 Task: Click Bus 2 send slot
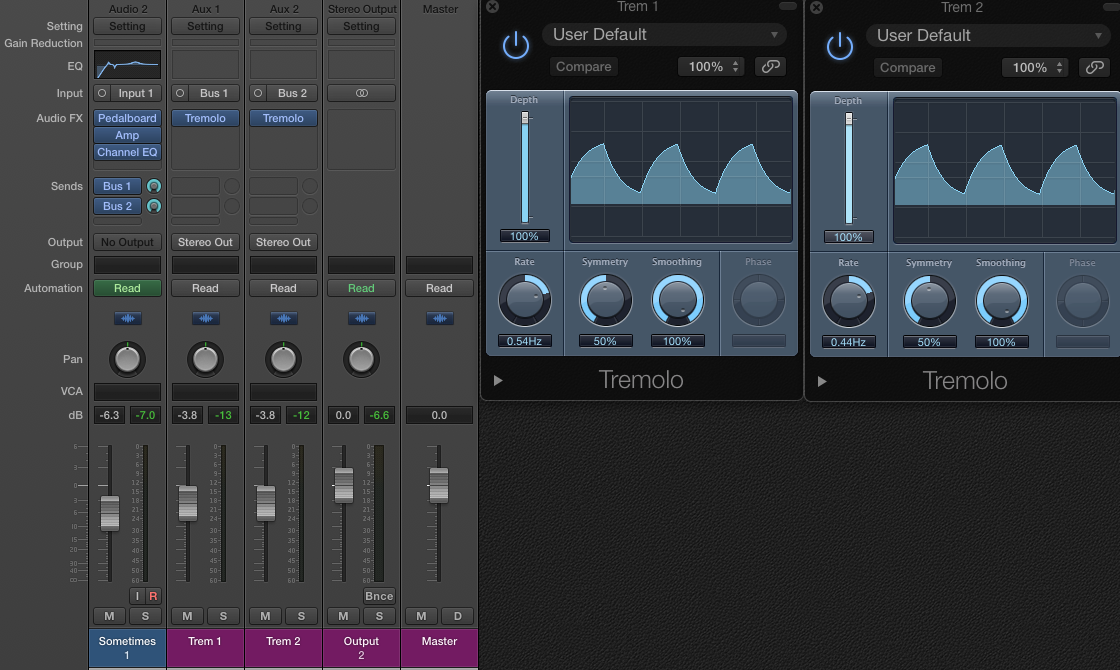point(117,206)
